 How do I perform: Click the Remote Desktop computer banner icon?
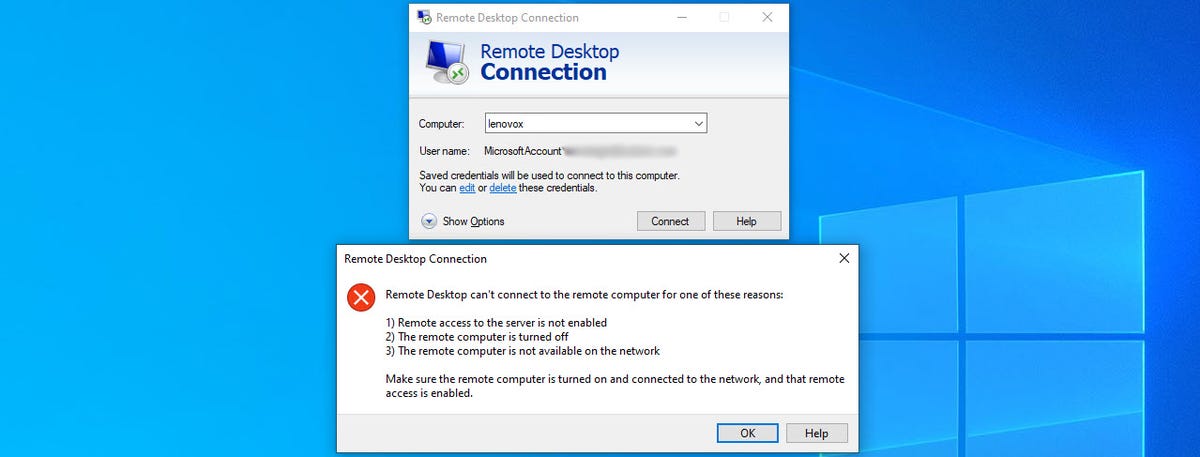point(446,62)
